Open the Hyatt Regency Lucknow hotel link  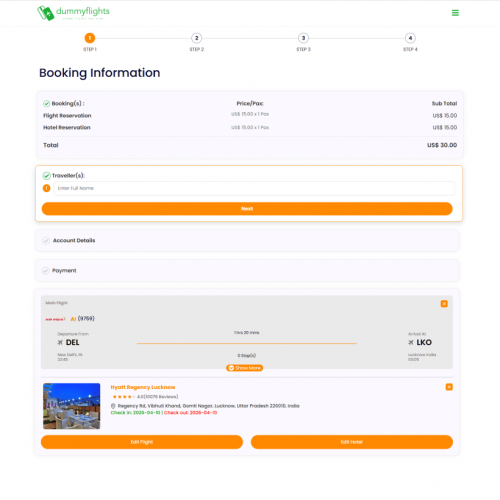(143, 387)
